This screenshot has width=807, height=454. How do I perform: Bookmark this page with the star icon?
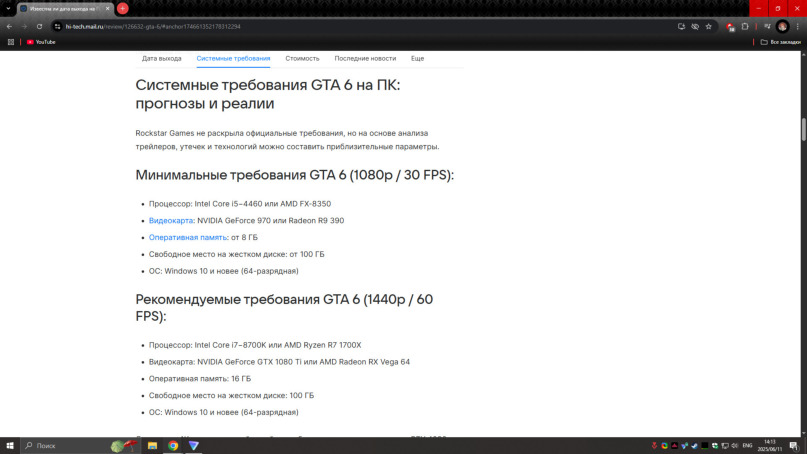709,26
